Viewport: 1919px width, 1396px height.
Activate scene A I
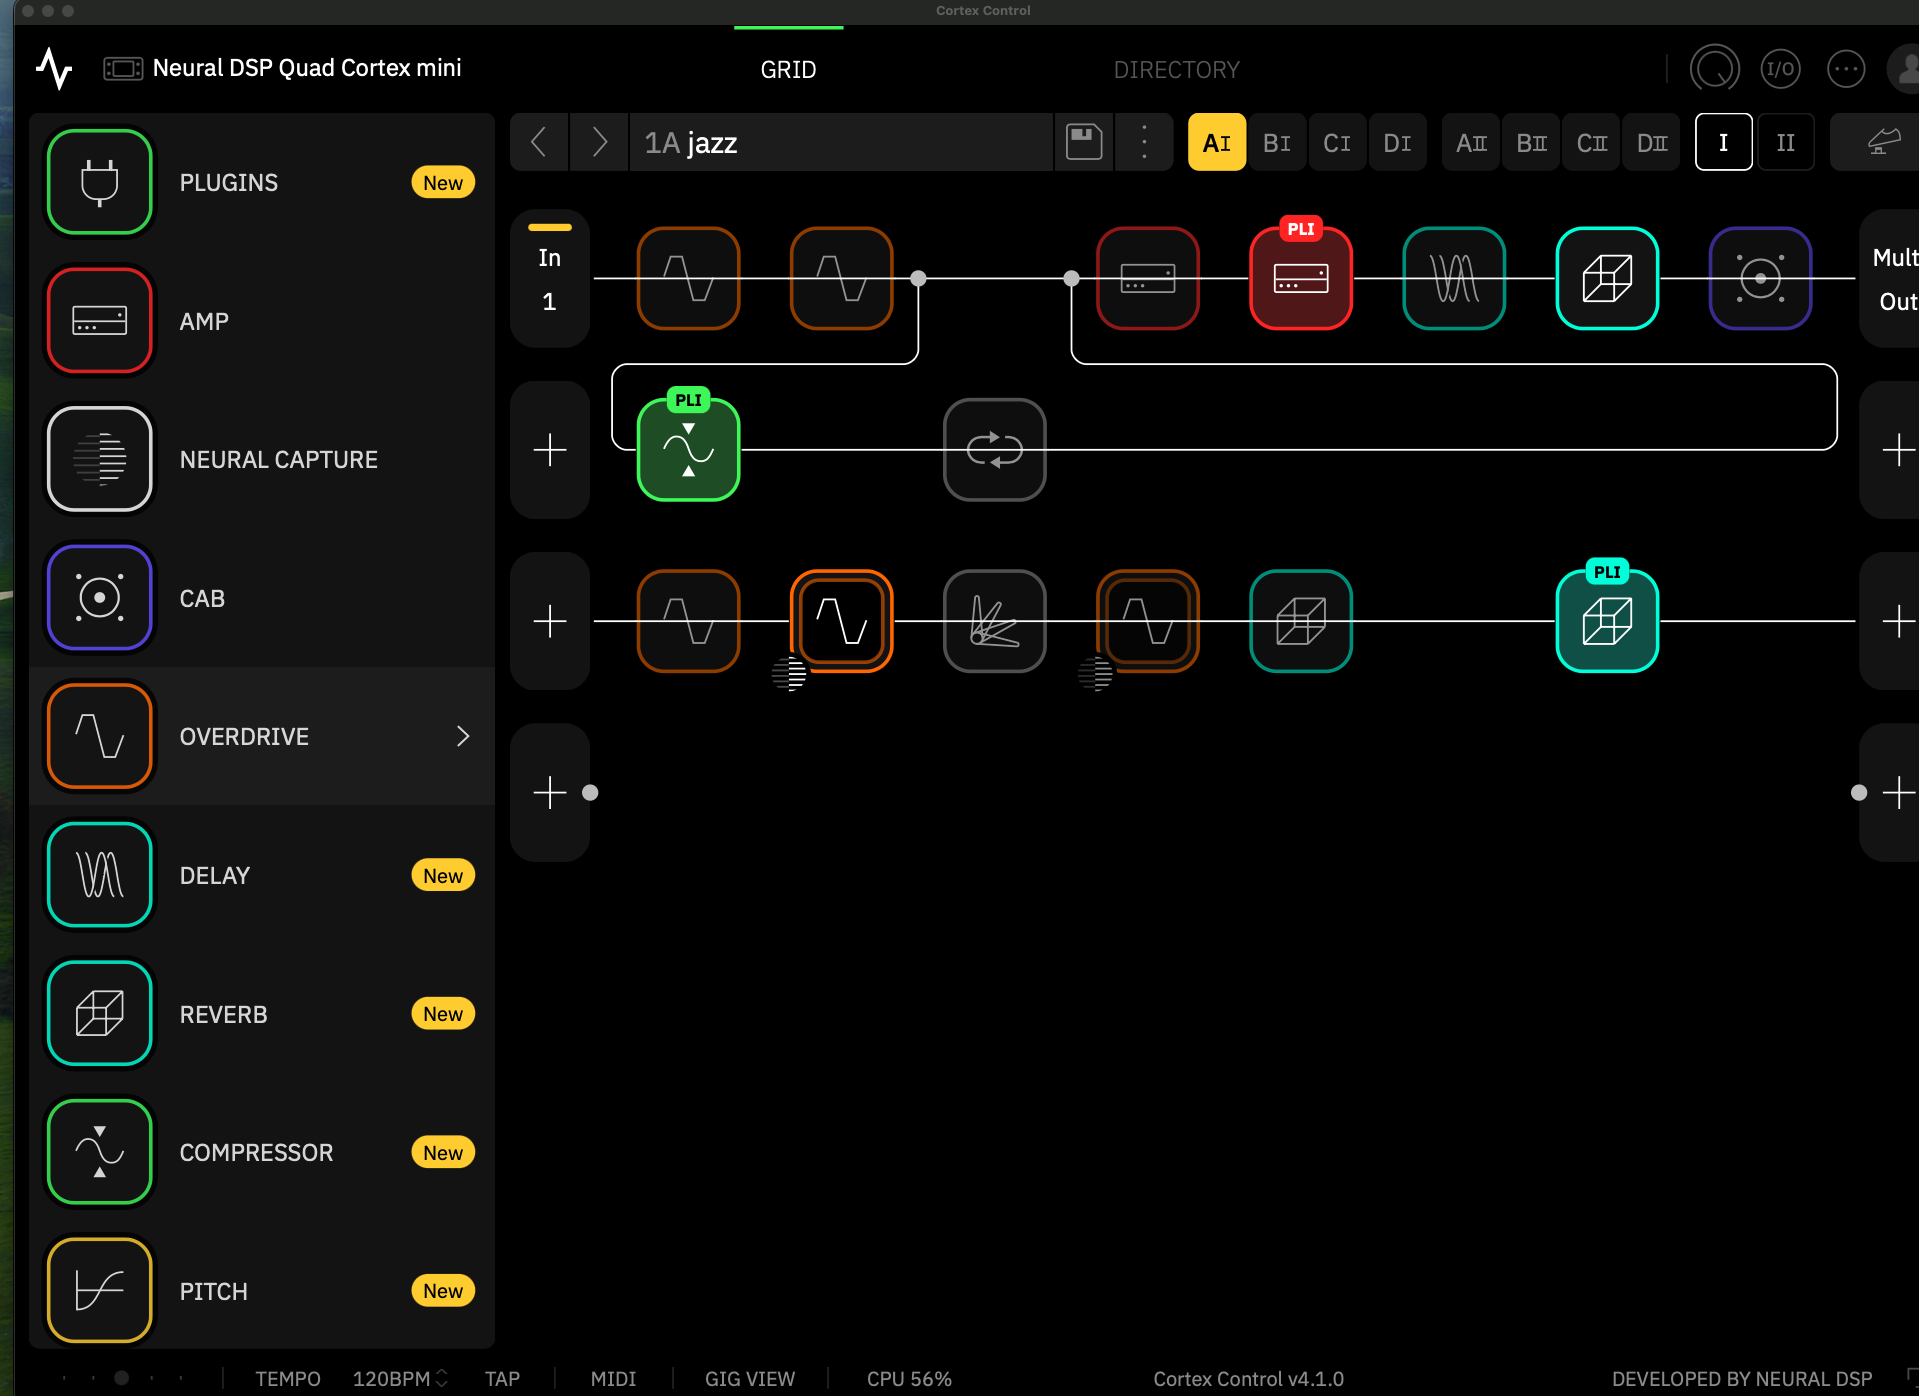(x=1217, y=142)
